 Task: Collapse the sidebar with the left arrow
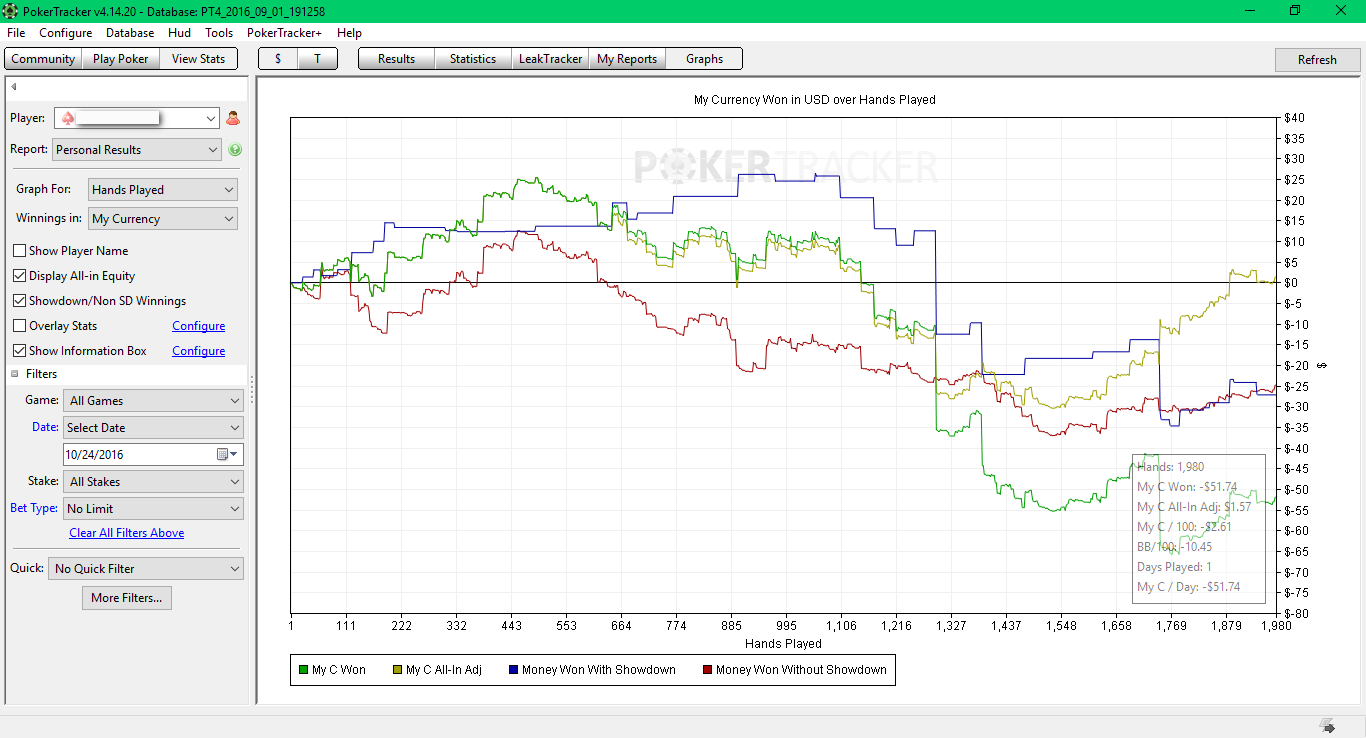point(14,87)
